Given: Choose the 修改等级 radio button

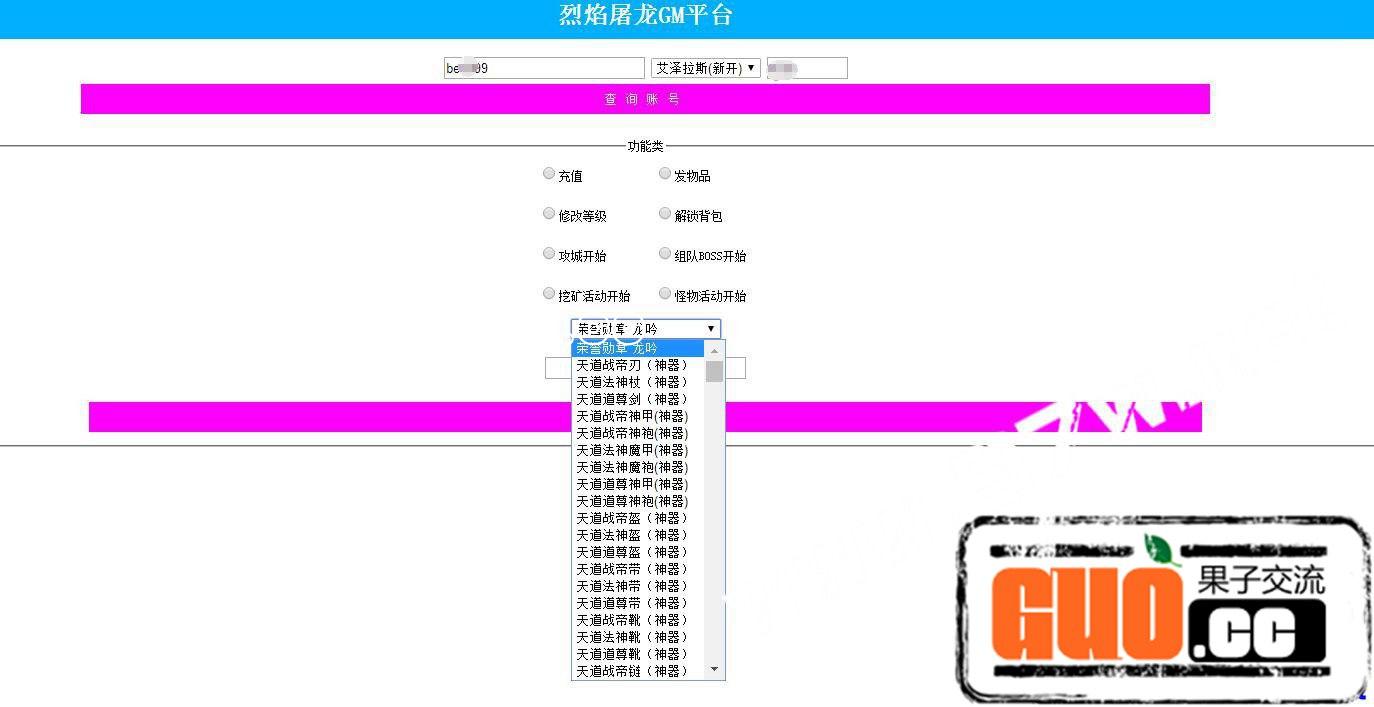Looking at the screenshot, I should [549, 214].
